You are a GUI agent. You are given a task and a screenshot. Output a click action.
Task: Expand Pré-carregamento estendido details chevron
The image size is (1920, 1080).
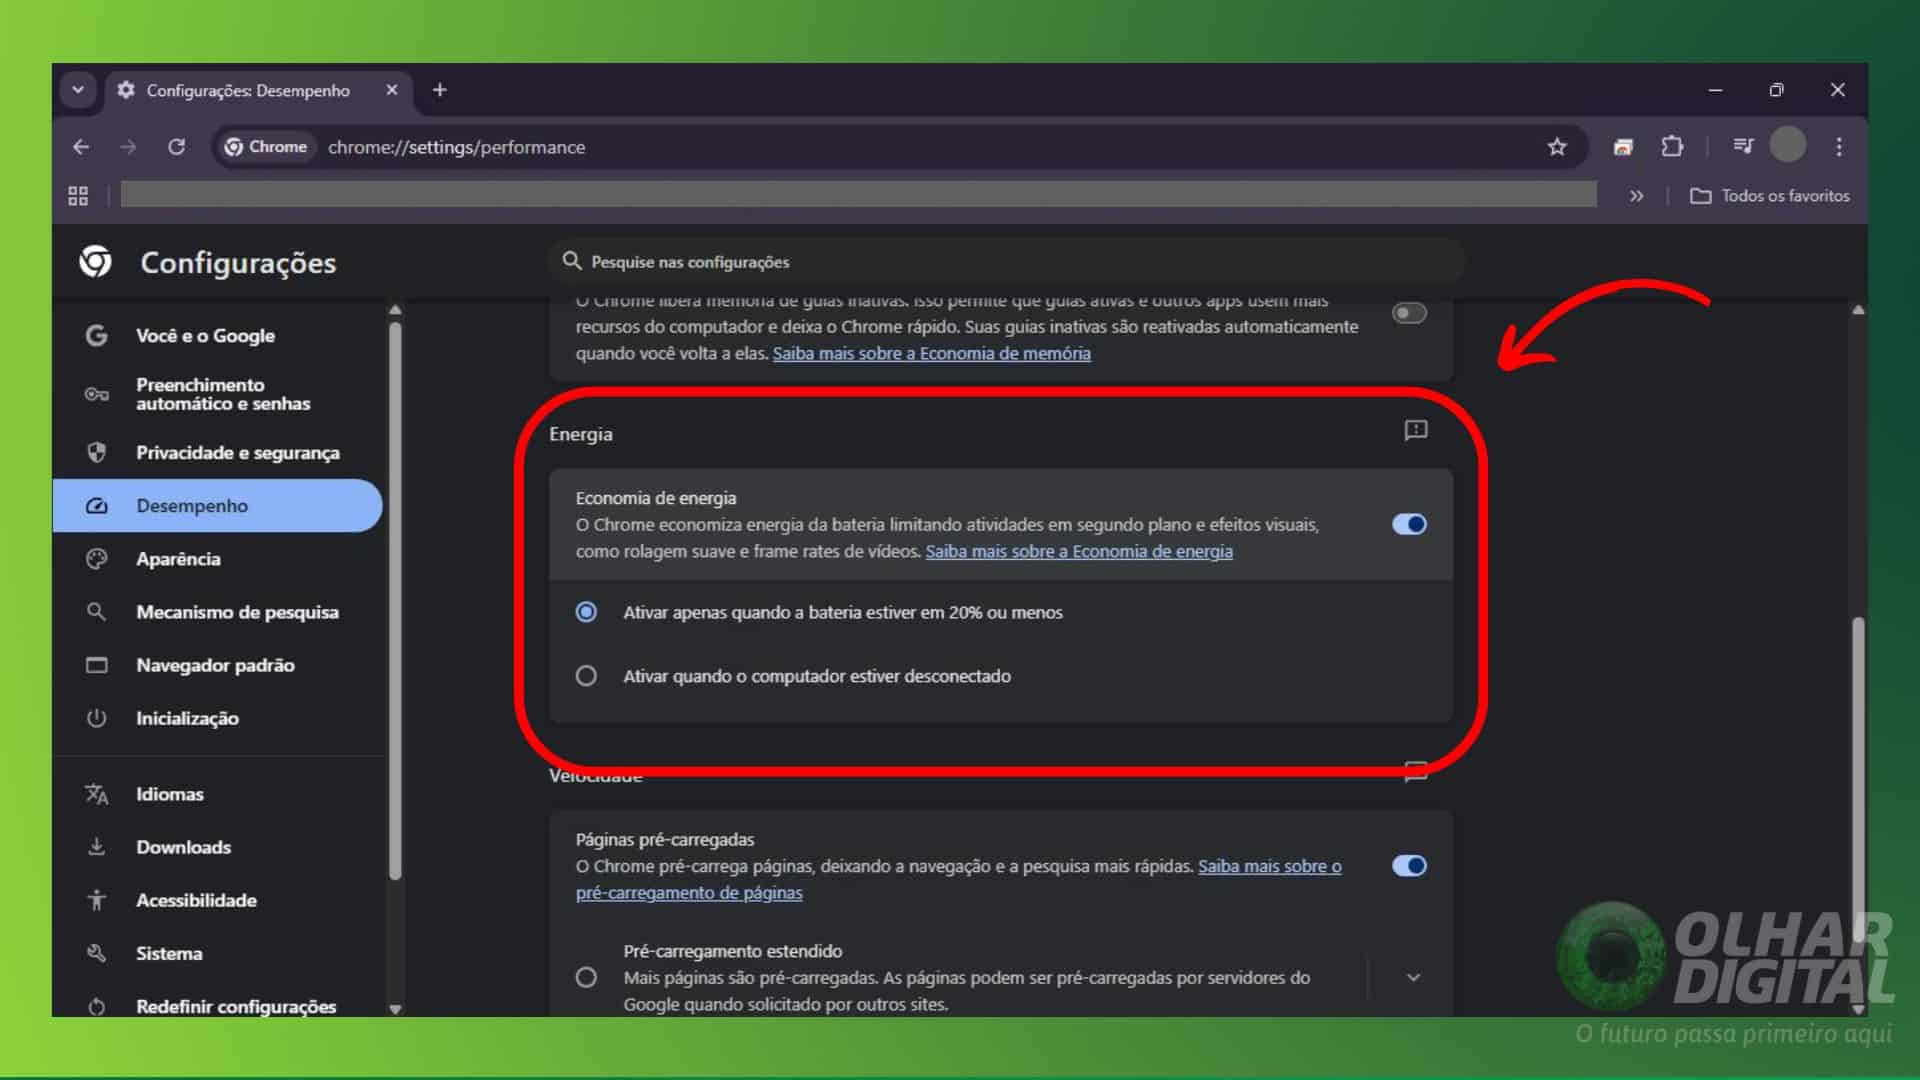coord(1413,977)
